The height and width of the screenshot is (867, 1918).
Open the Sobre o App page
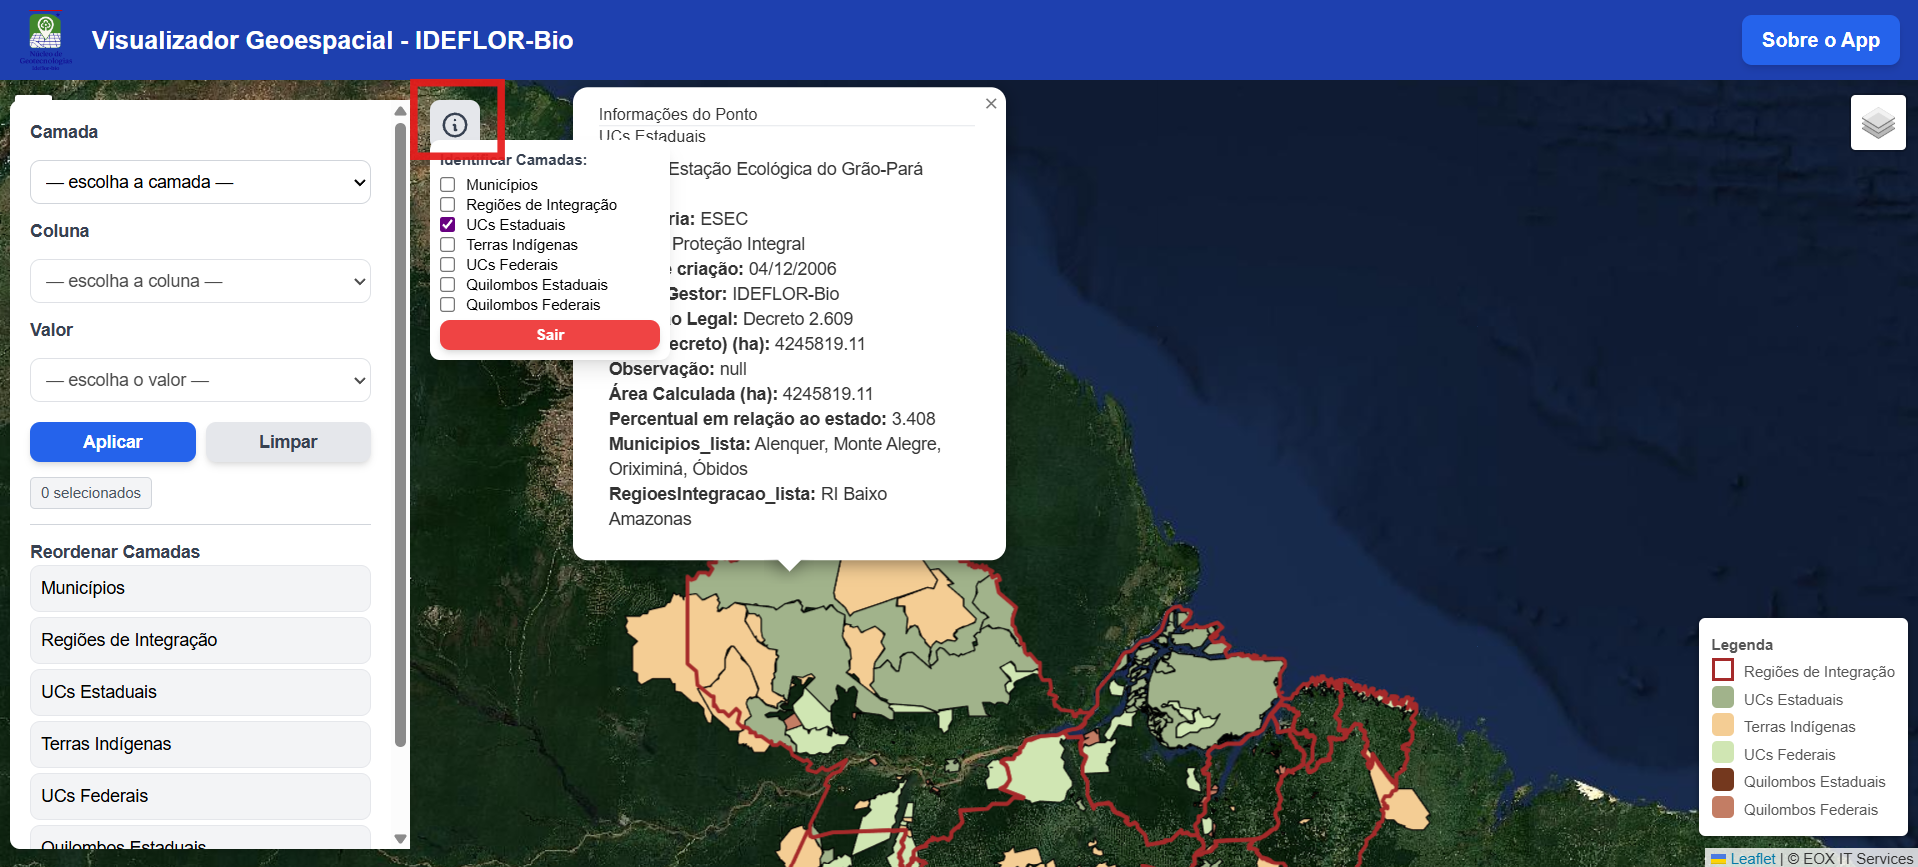[1819, 40]
